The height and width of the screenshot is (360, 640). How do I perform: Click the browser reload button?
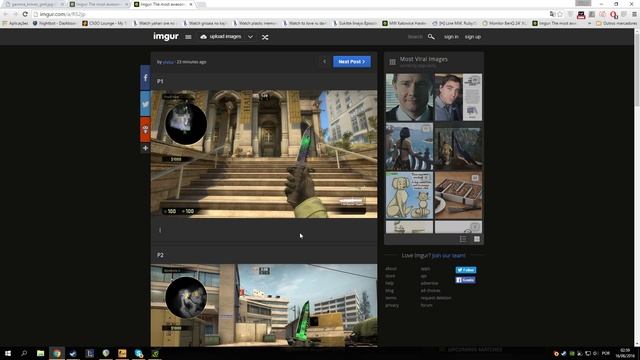point(25,14)
